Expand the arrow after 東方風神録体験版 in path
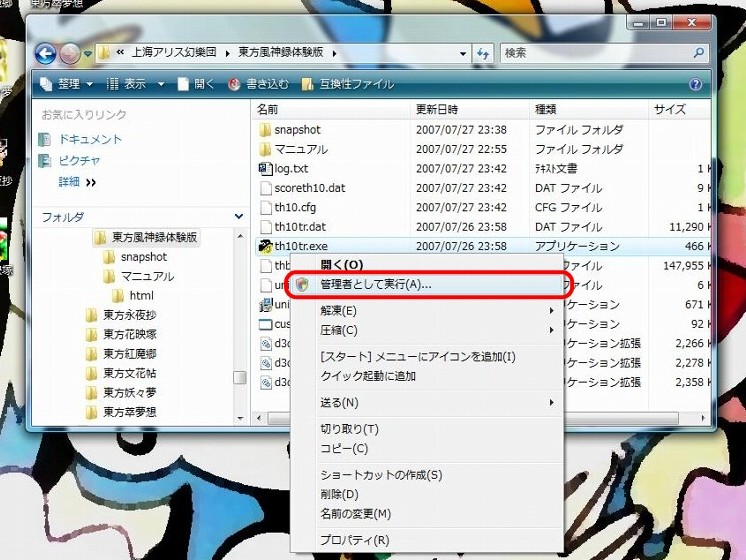This screenshot has width=746, height=560. point(334,53)
